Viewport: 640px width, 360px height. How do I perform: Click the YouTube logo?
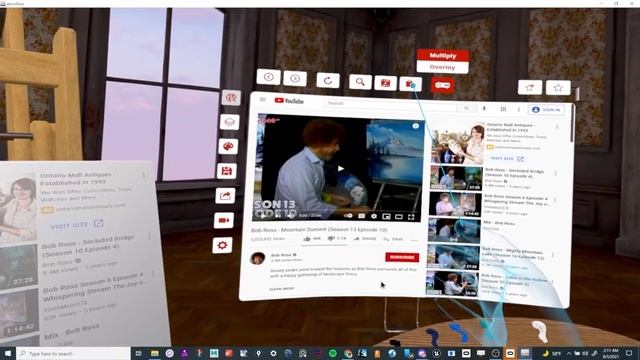coord(289,101)
